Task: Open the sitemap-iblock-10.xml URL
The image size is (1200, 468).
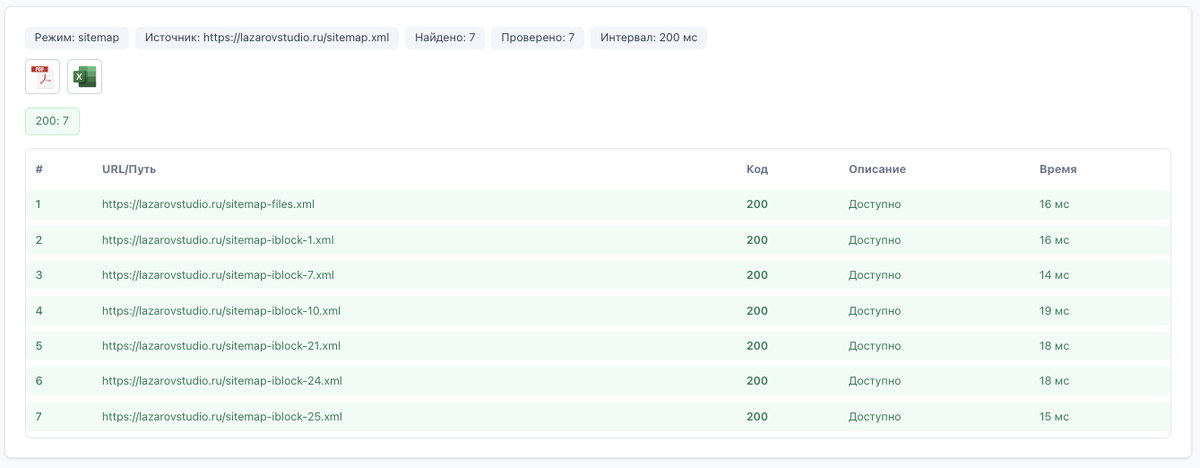Action: [221, 311]
